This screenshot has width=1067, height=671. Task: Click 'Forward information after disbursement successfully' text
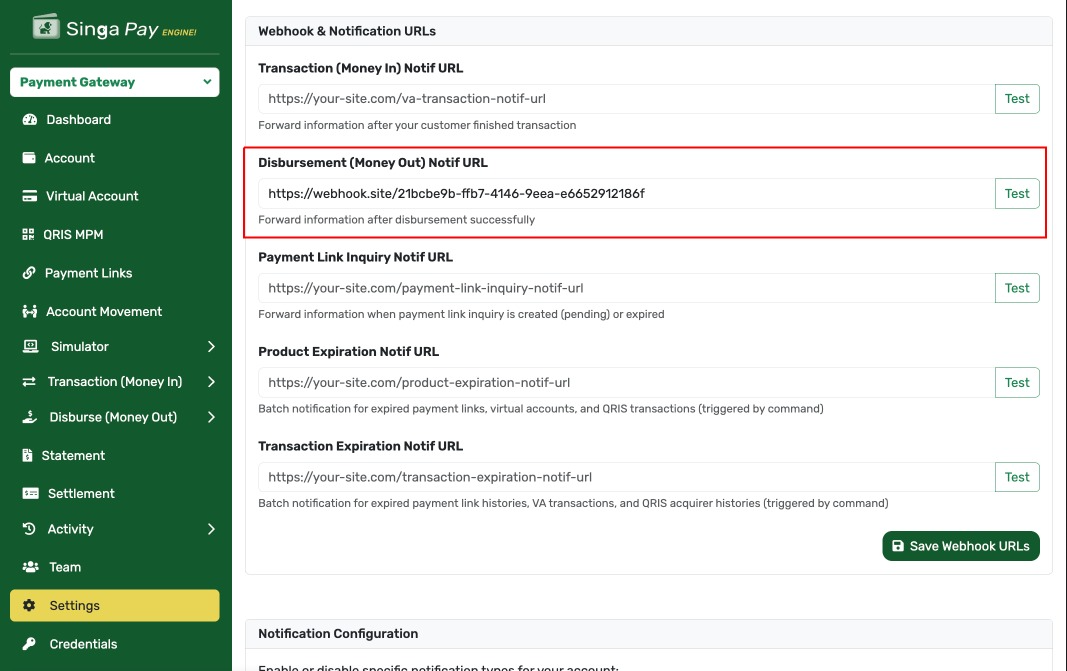[397, 220]
